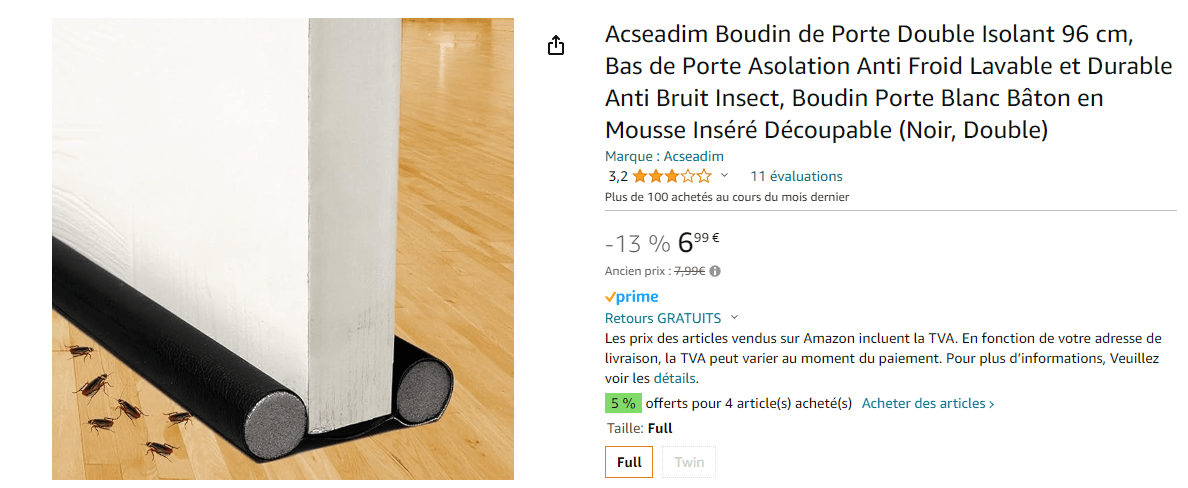The width and height of the screenshot is (1188, 488).
Task: Click the orange star rating icons
Action: (672, 177)
